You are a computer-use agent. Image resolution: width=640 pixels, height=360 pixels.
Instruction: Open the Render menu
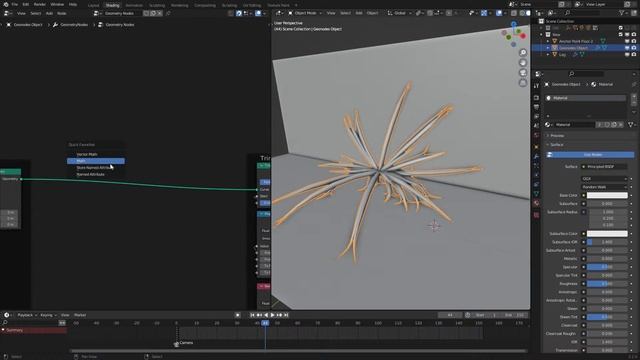coord(40,4)
